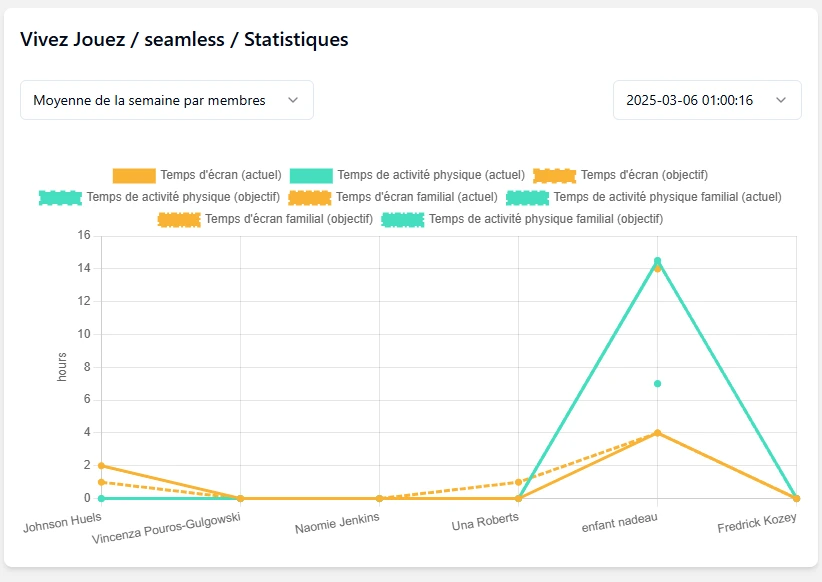Click the 'Temps d'écran (actuel)' legend label
The image size is (822, 582).
(x=221, y=175)
